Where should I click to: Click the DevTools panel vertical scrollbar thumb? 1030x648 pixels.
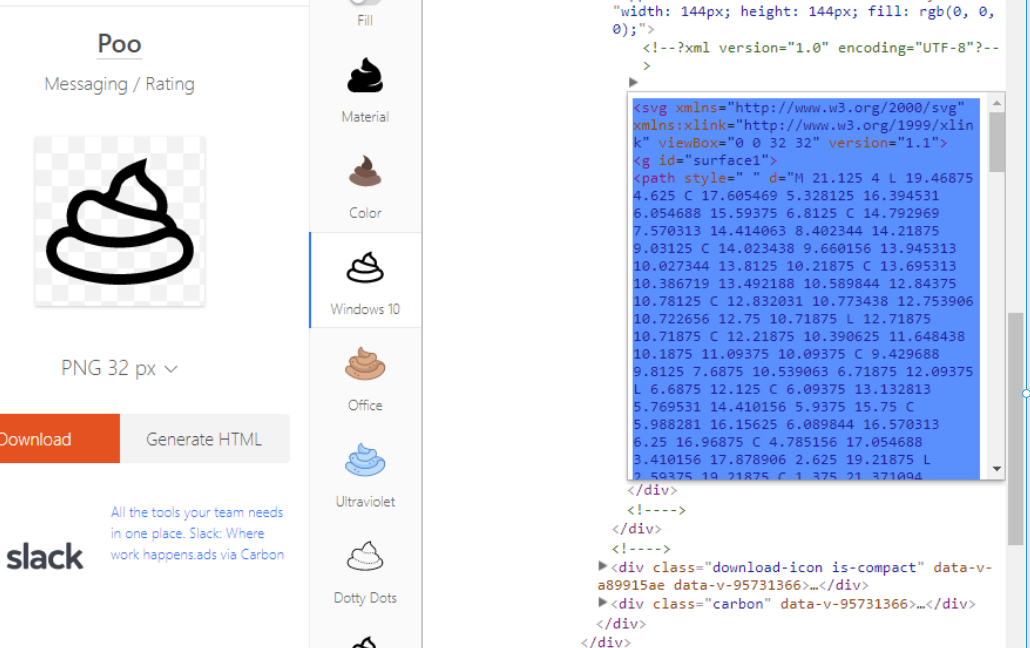(x=1015, y=428)
